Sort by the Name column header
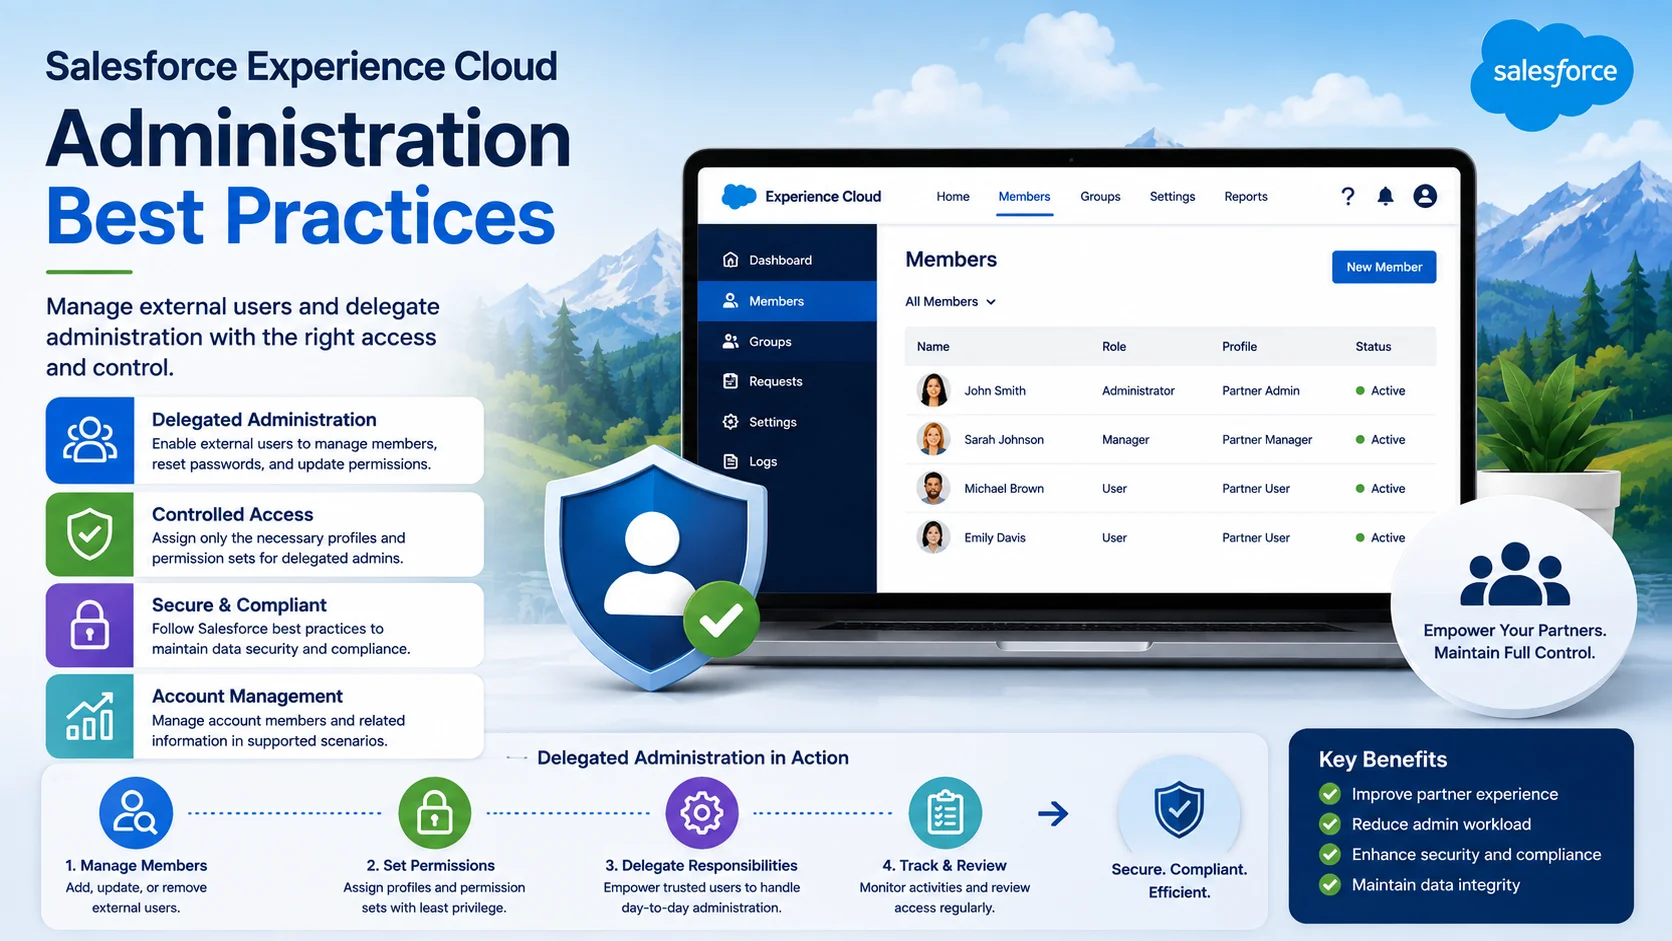This screenshot has width=1672, height=941. [x=933, y=346]
